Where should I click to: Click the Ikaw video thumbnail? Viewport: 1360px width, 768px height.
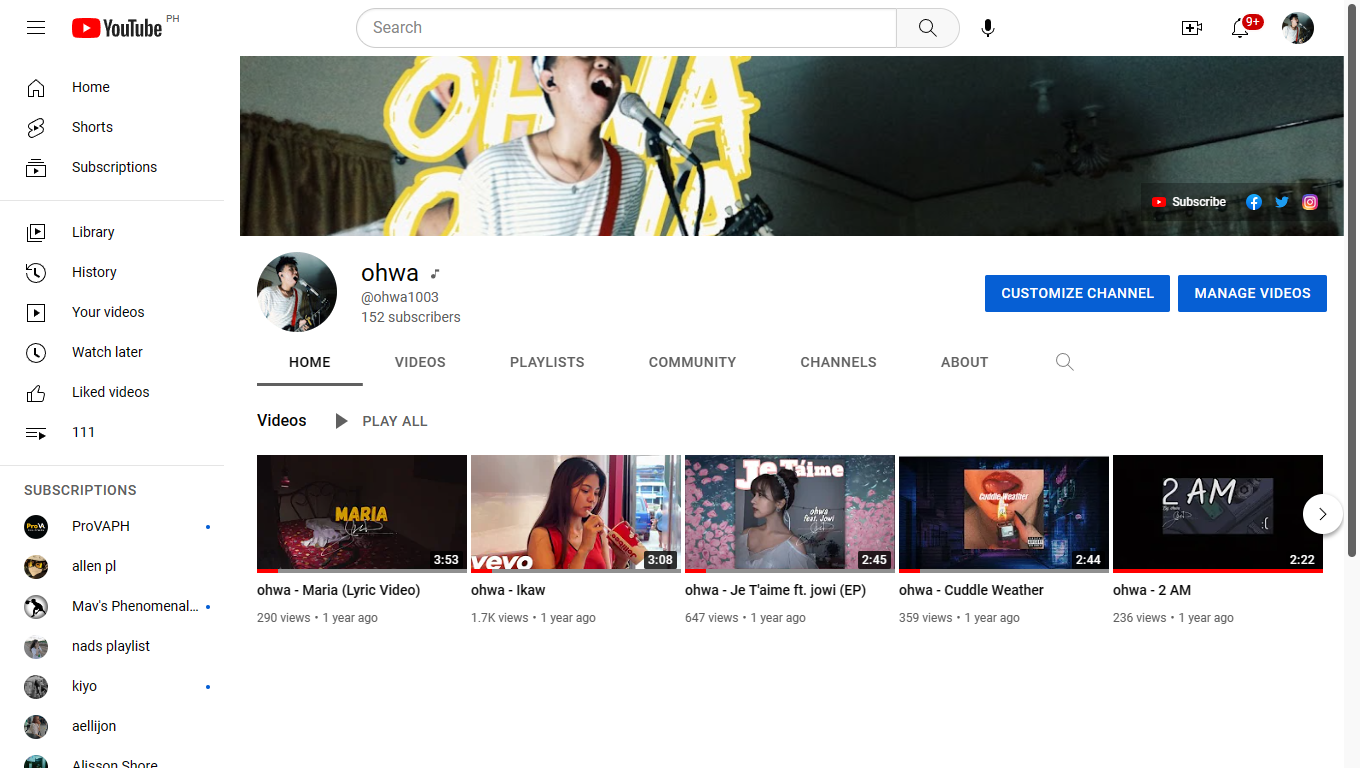(576, 514)
